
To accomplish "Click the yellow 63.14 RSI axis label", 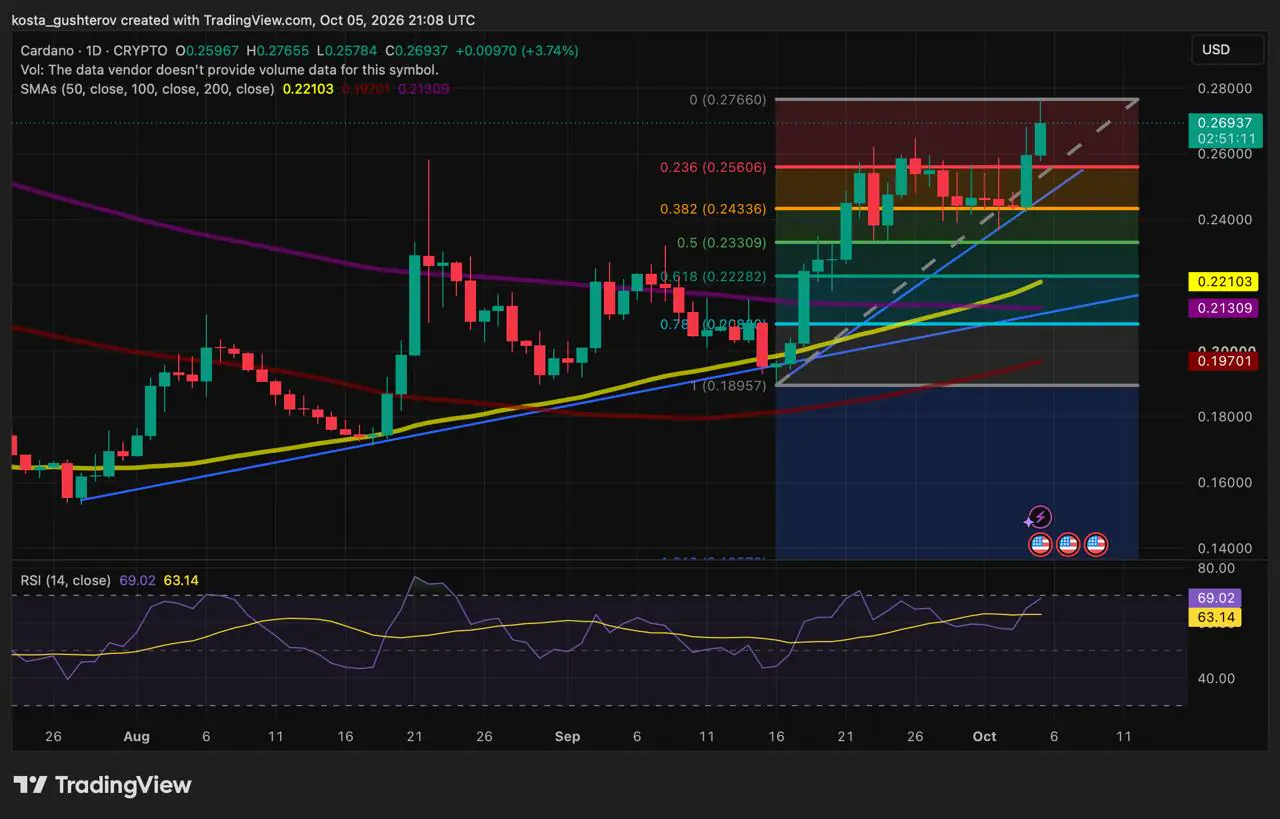I will click(1215, 618).
